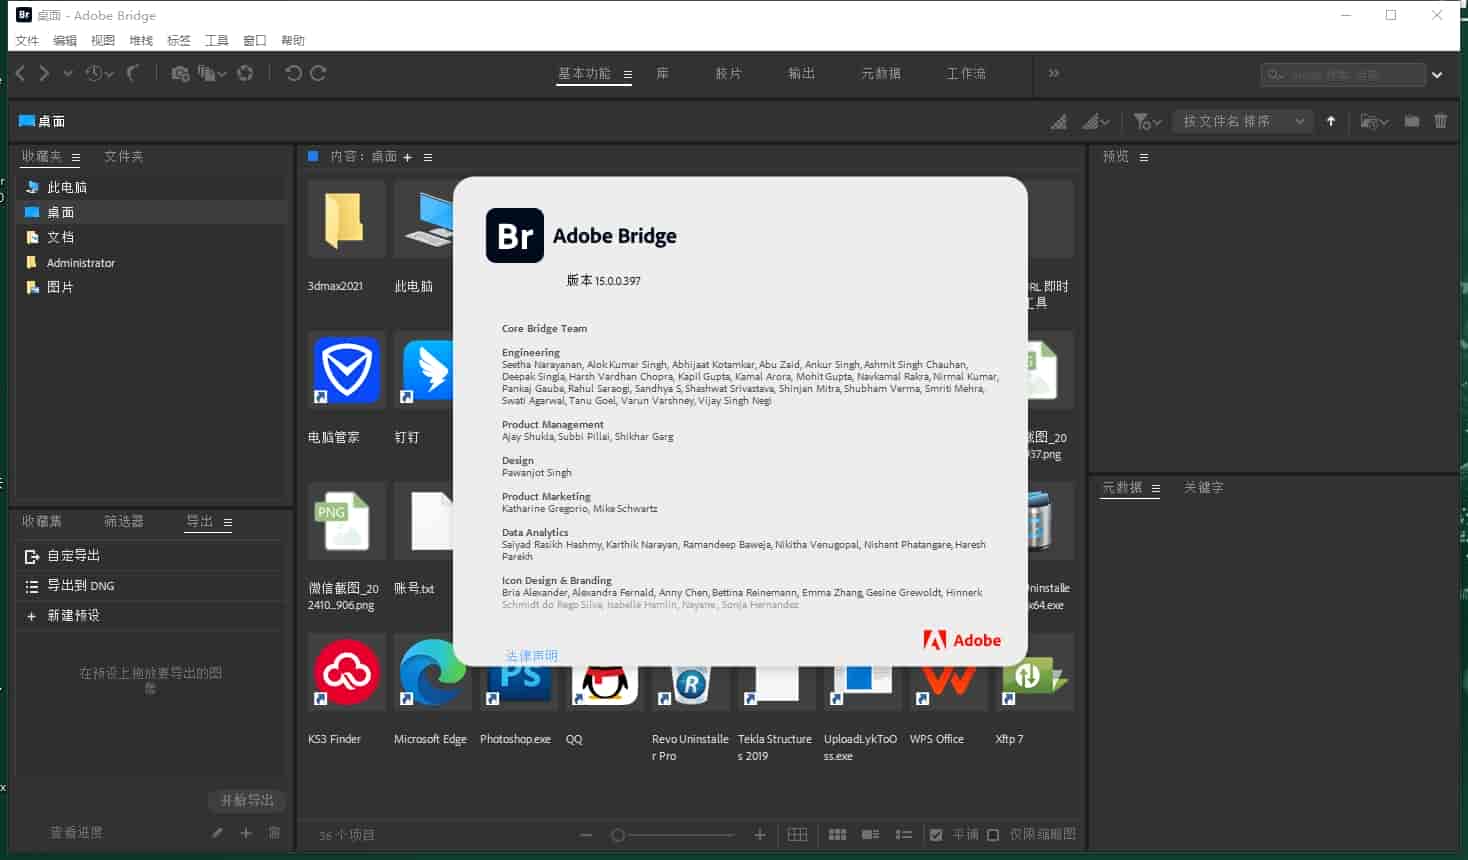Viewport: 1468px width, 860px height.
Task: Click the get photos from camera icon
Action: (x=180, y=73)
